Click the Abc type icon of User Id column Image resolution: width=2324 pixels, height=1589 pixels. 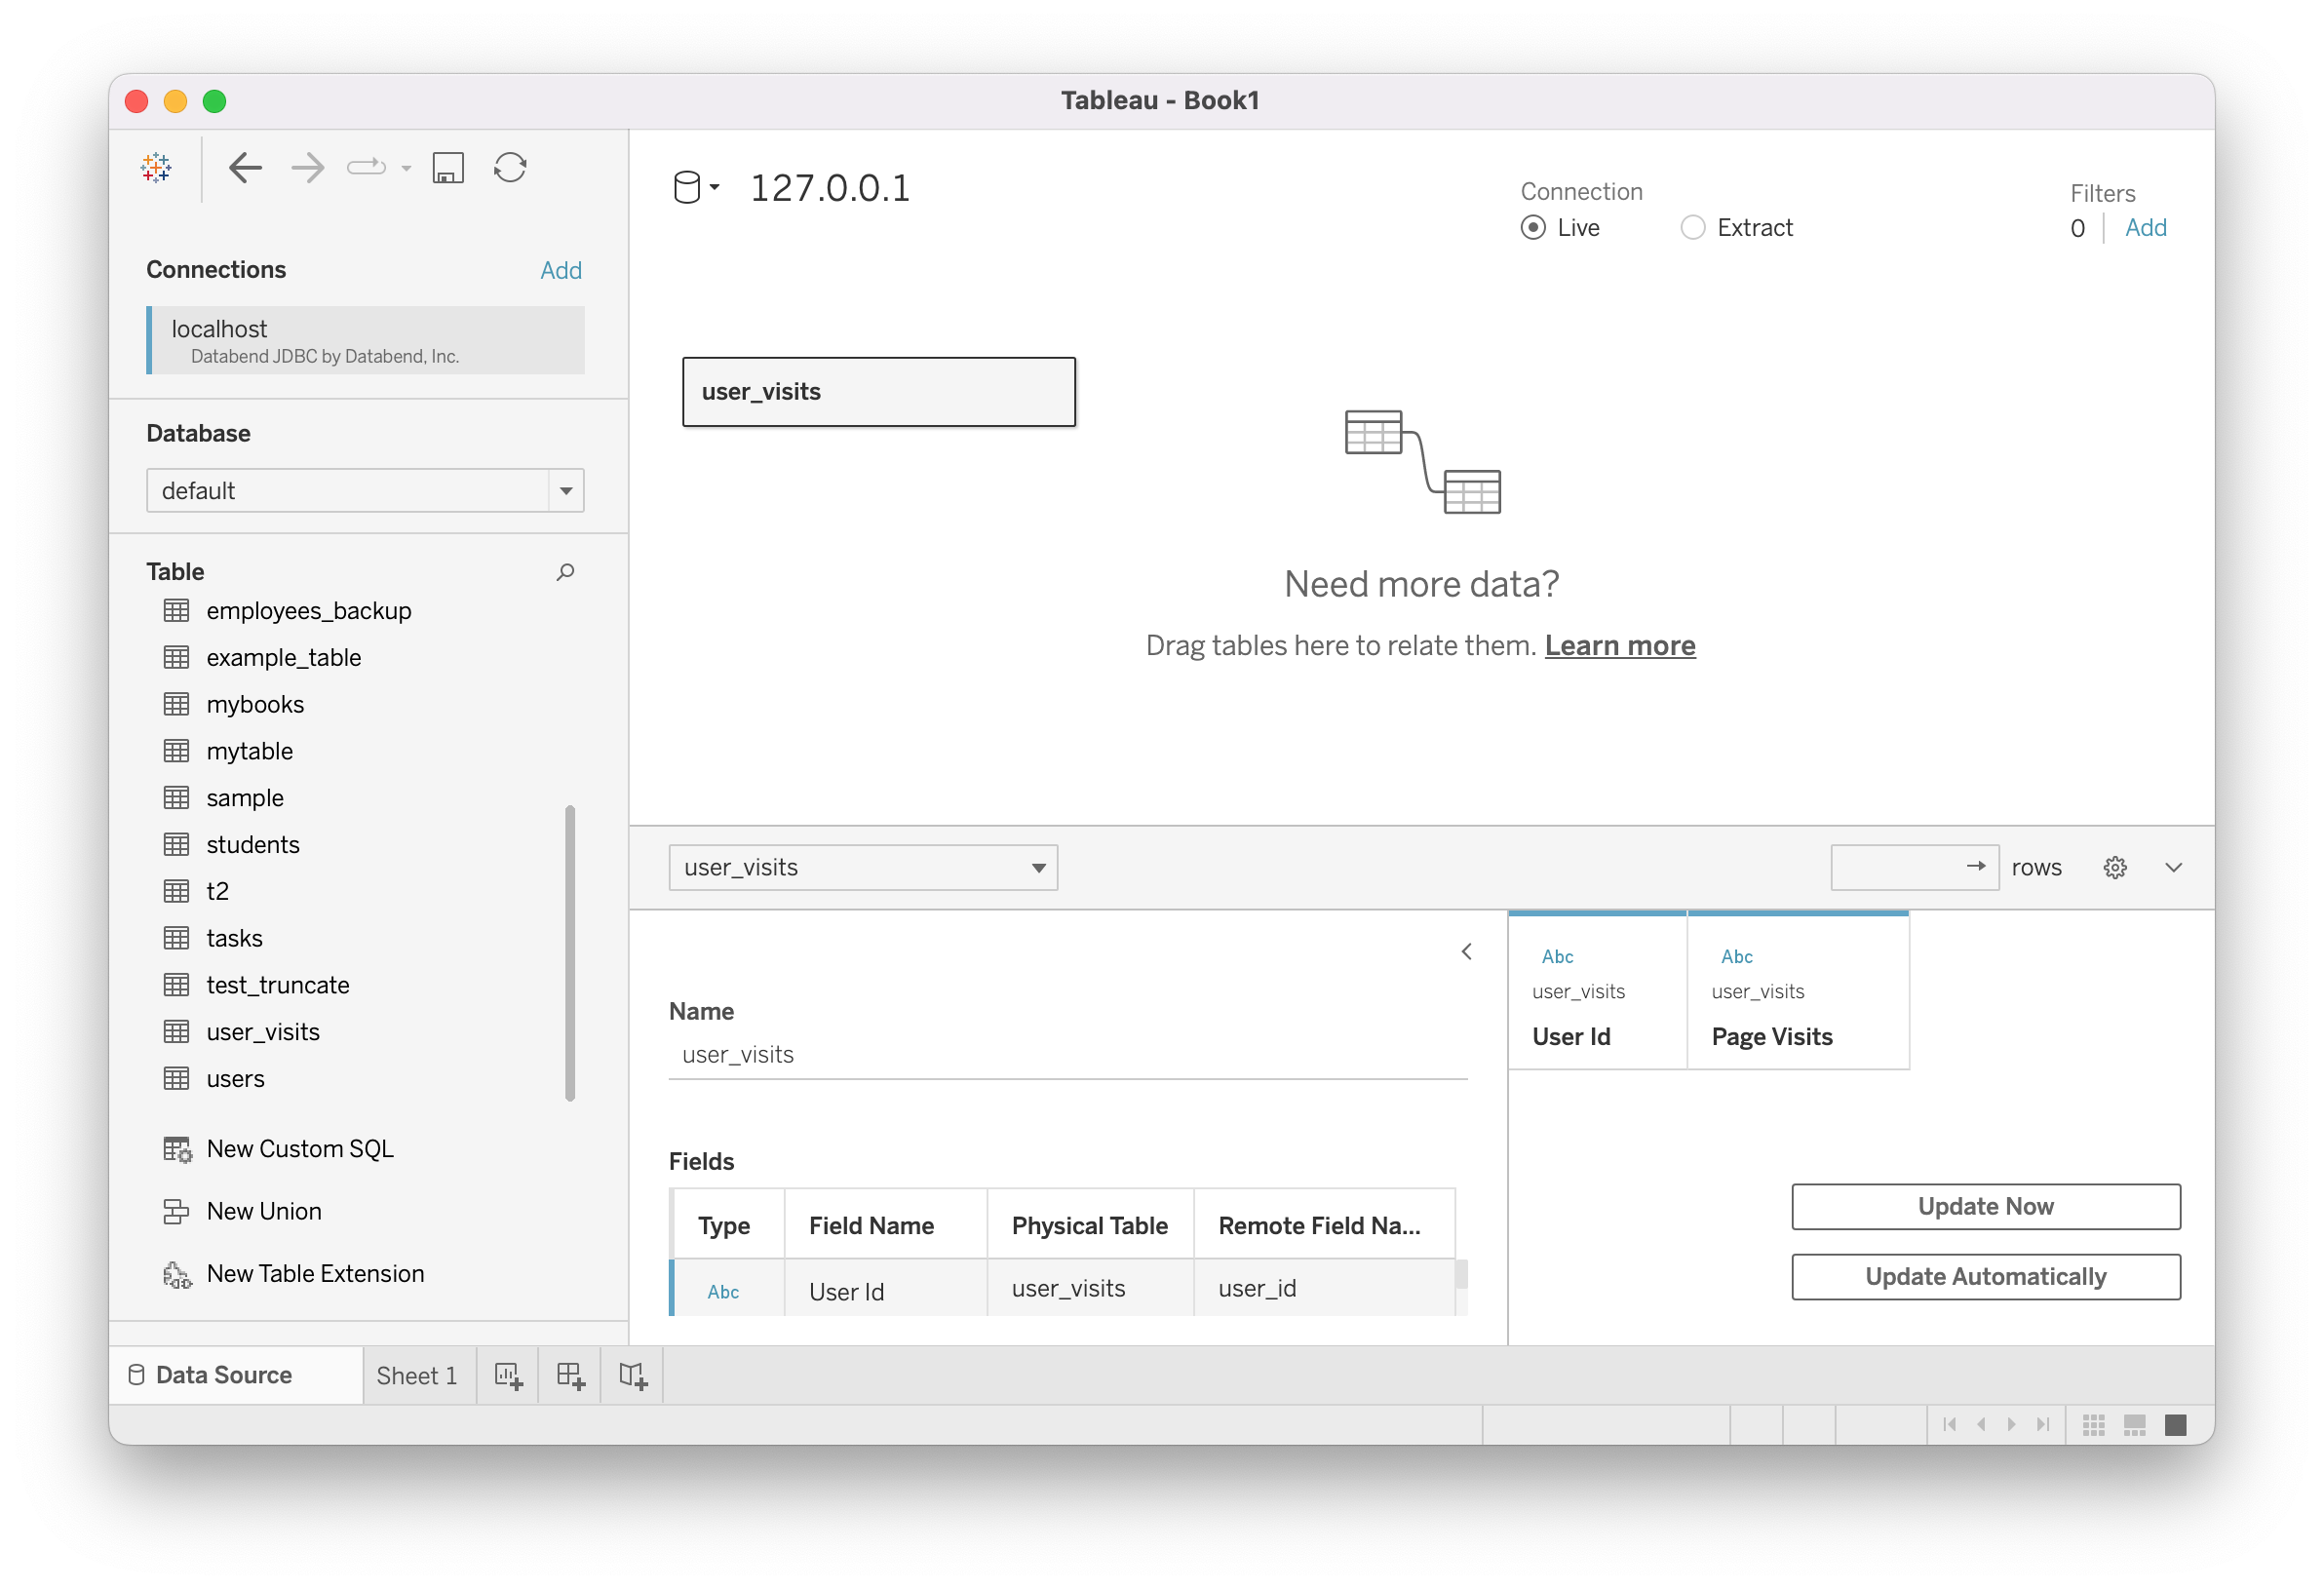(1558, 957)
